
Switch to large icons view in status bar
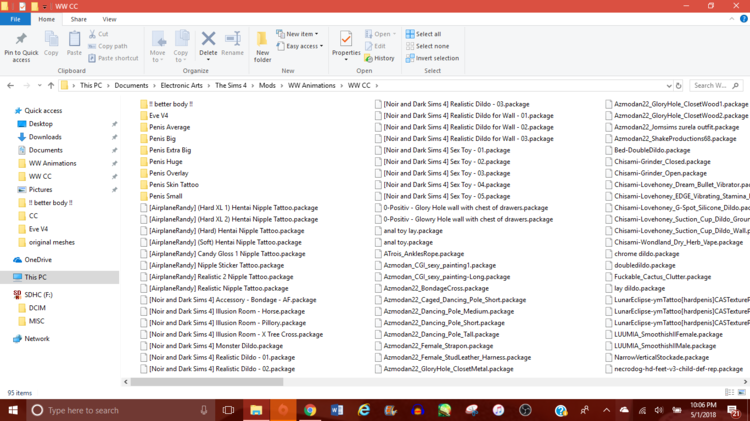point(742,392)
